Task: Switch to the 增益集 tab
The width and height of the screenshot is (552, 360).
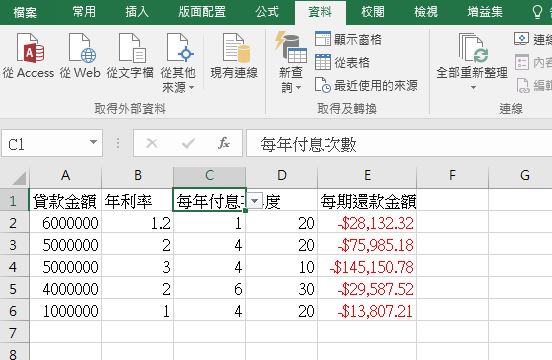Action: pos(485,12)
